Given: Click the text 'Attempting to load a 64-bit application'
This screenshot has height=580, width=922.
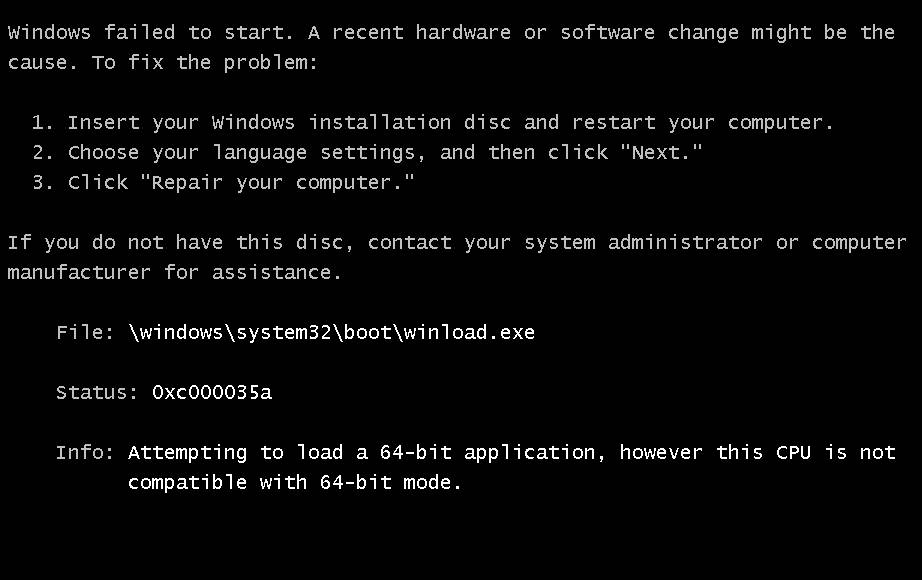Looking at the screenshot, I should (x=368, y=452).
